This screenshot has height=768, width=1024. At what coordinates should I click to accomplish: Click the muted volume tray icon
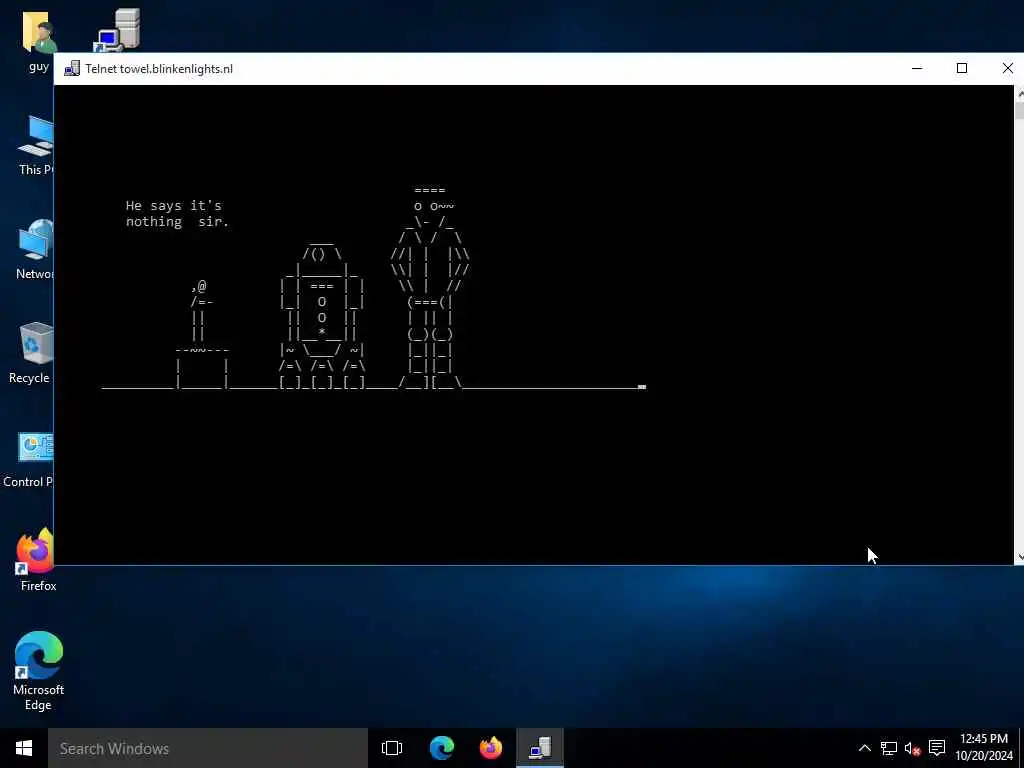912,748
